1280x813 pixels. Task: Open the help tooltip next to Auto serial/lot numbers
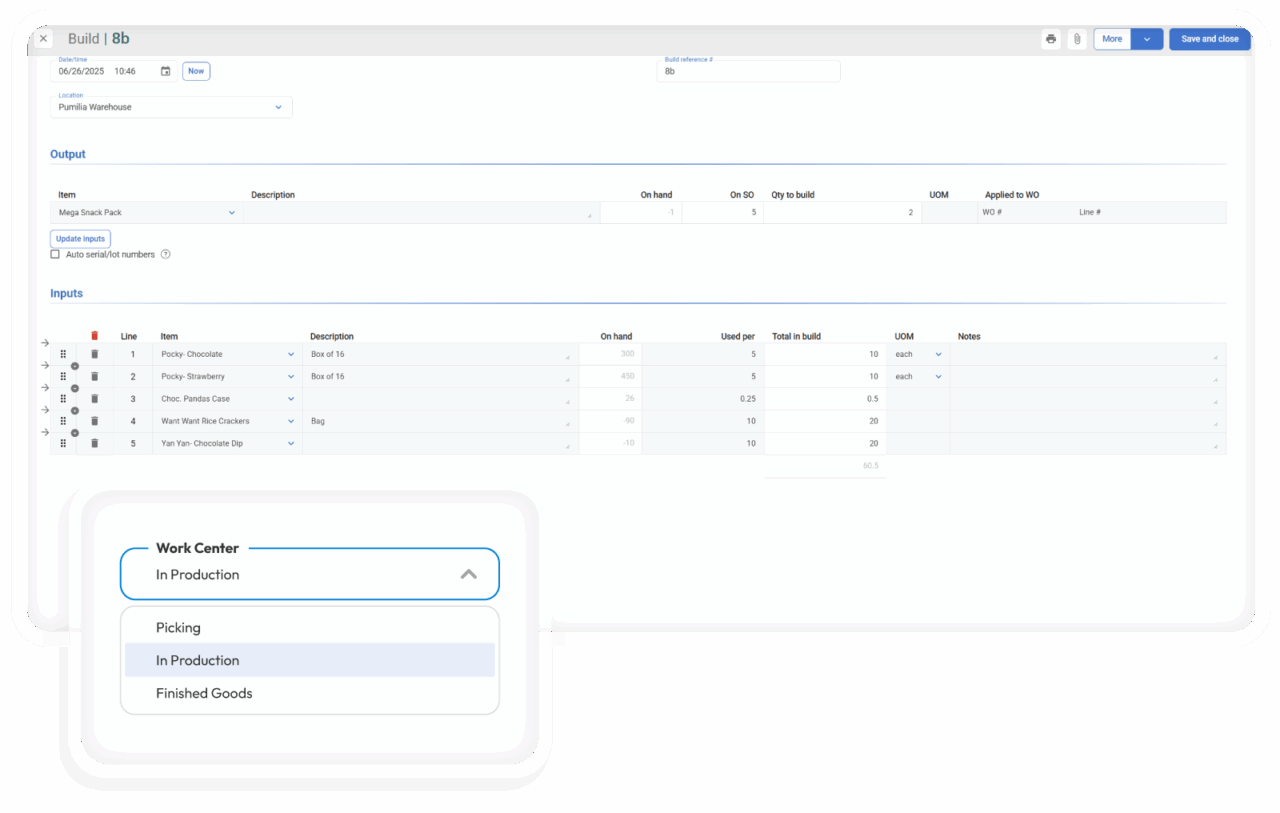[x=165, y=254]
